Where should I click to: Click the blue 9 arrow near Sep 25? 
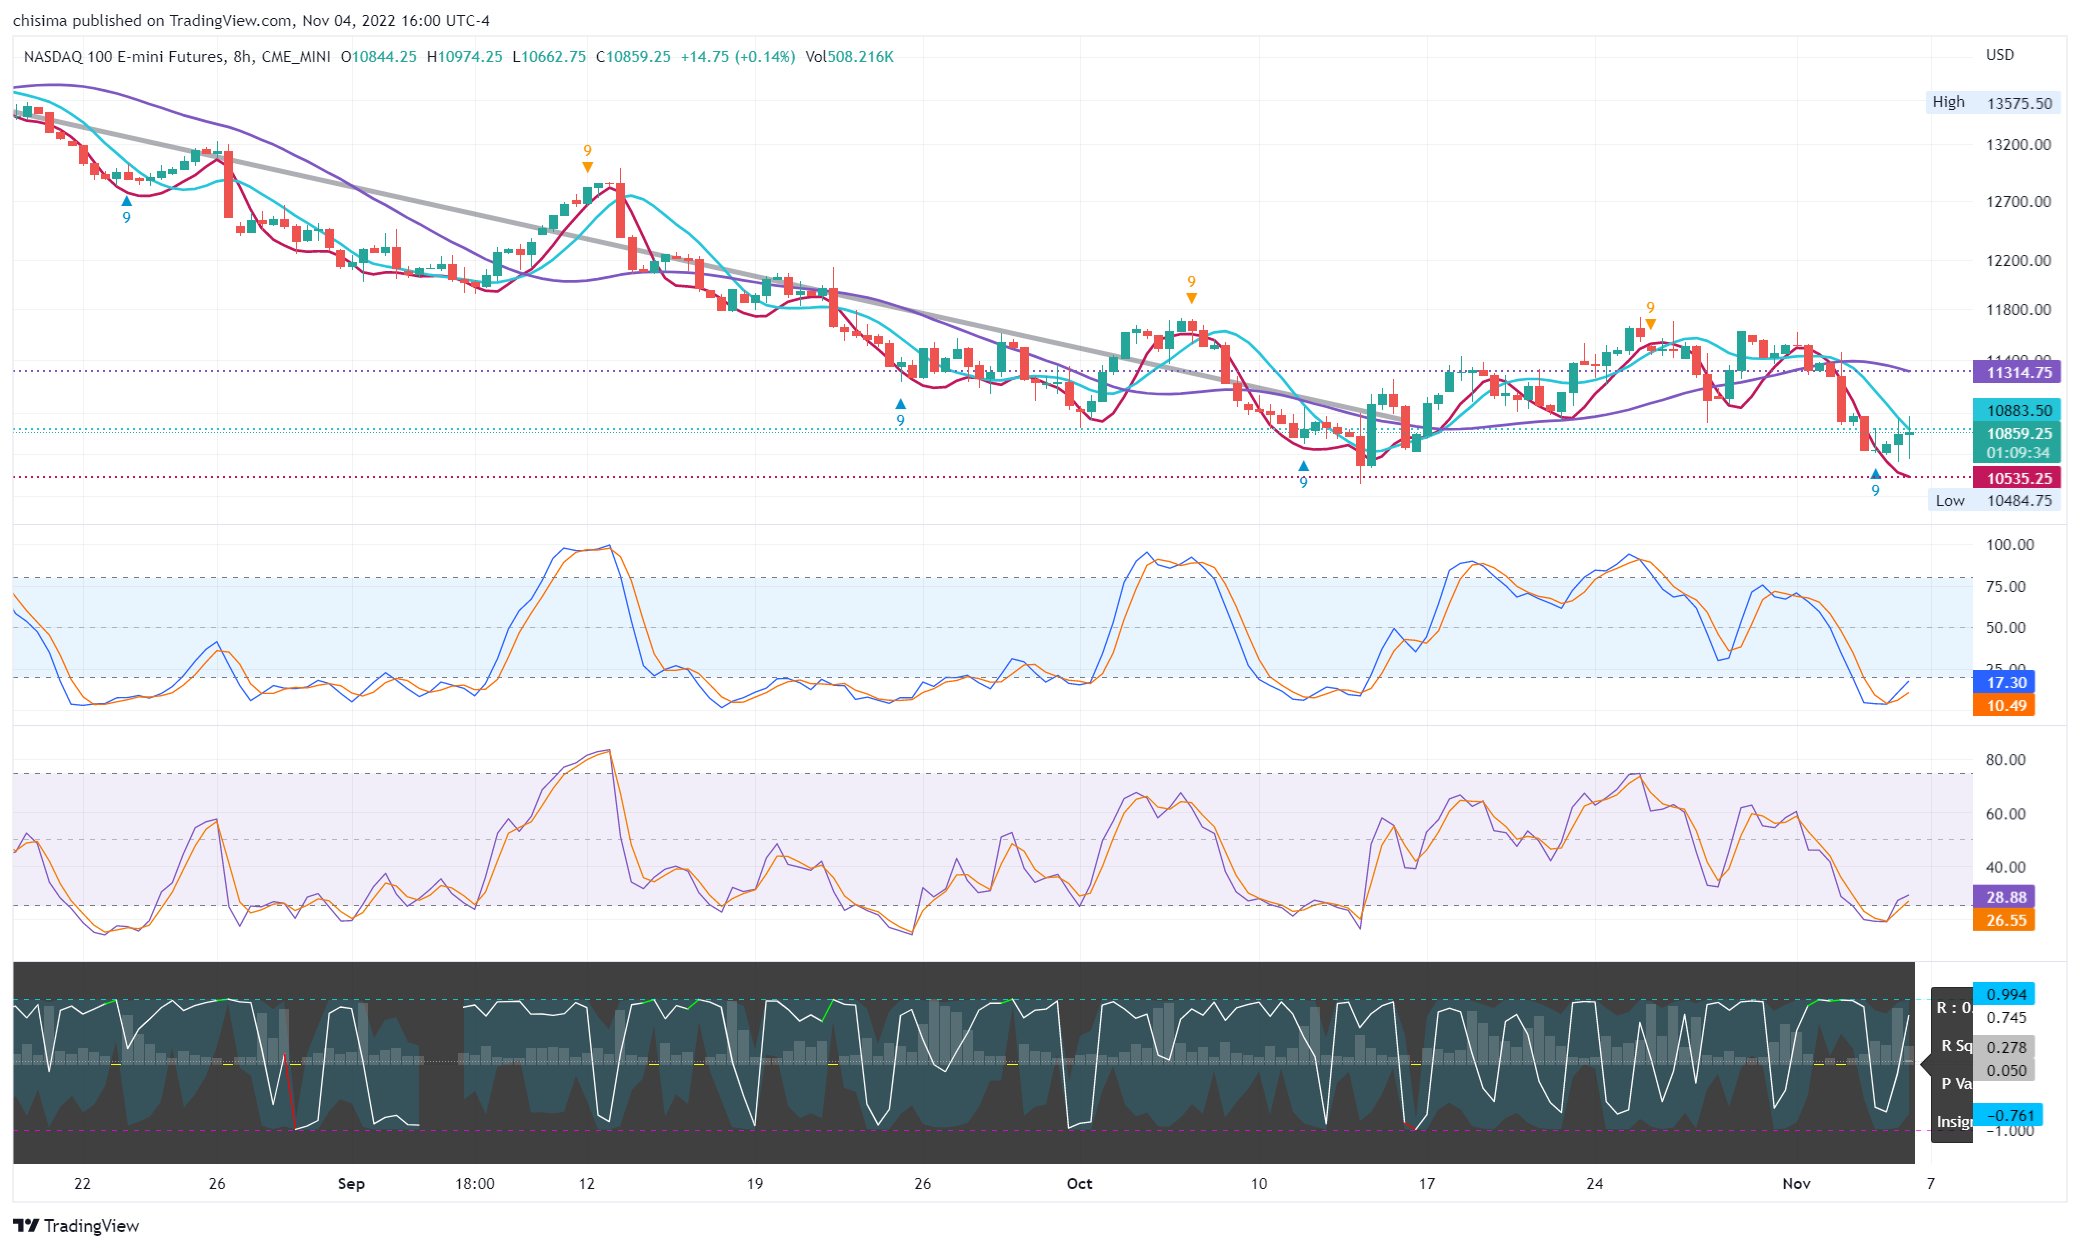point(900,412)
